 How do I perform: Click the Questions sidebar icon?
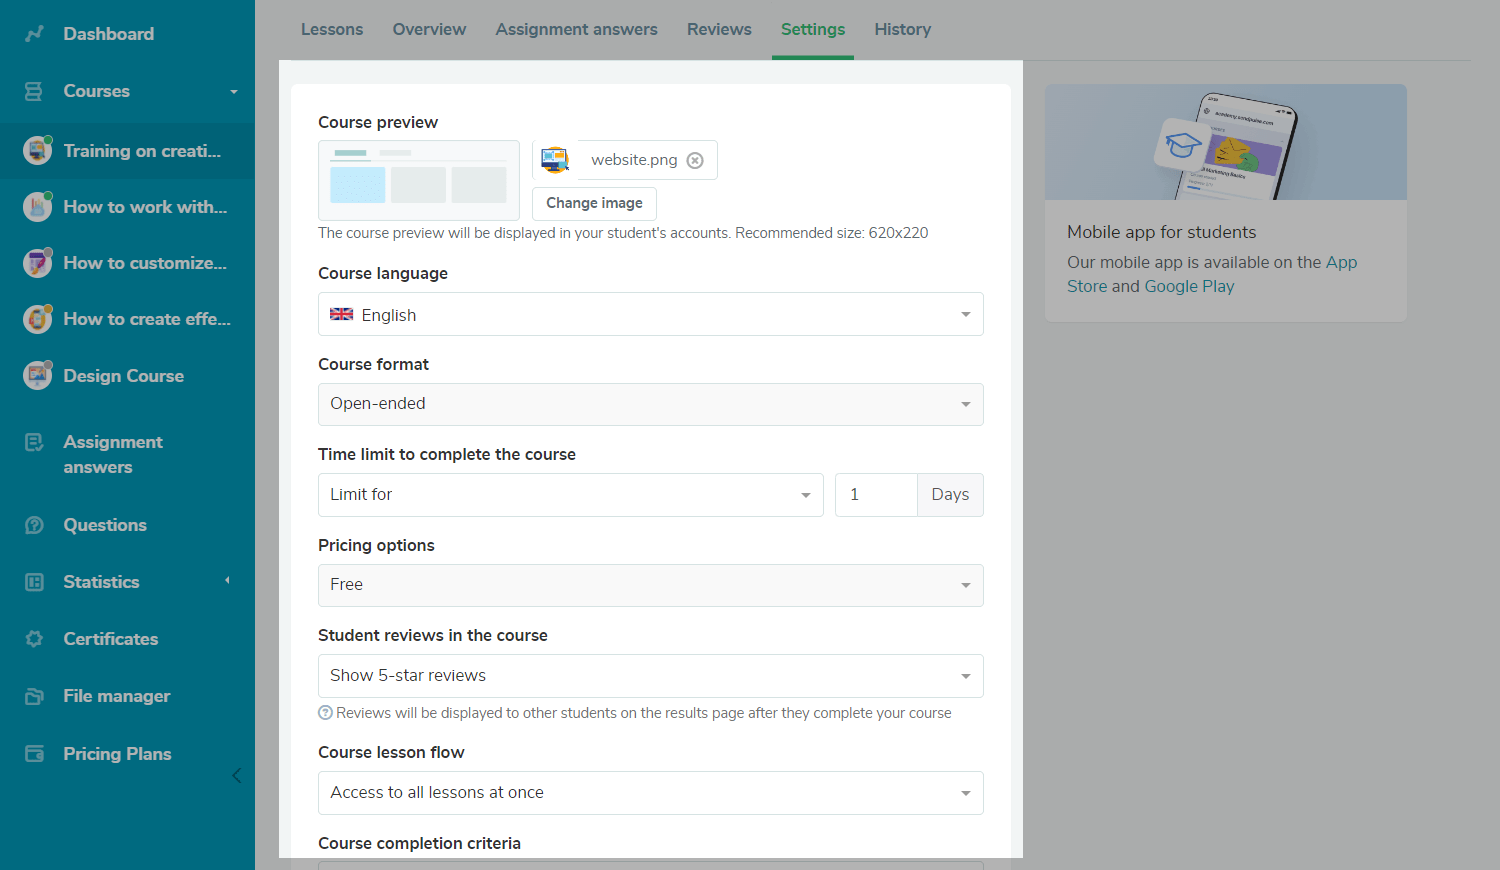point(34,525)
